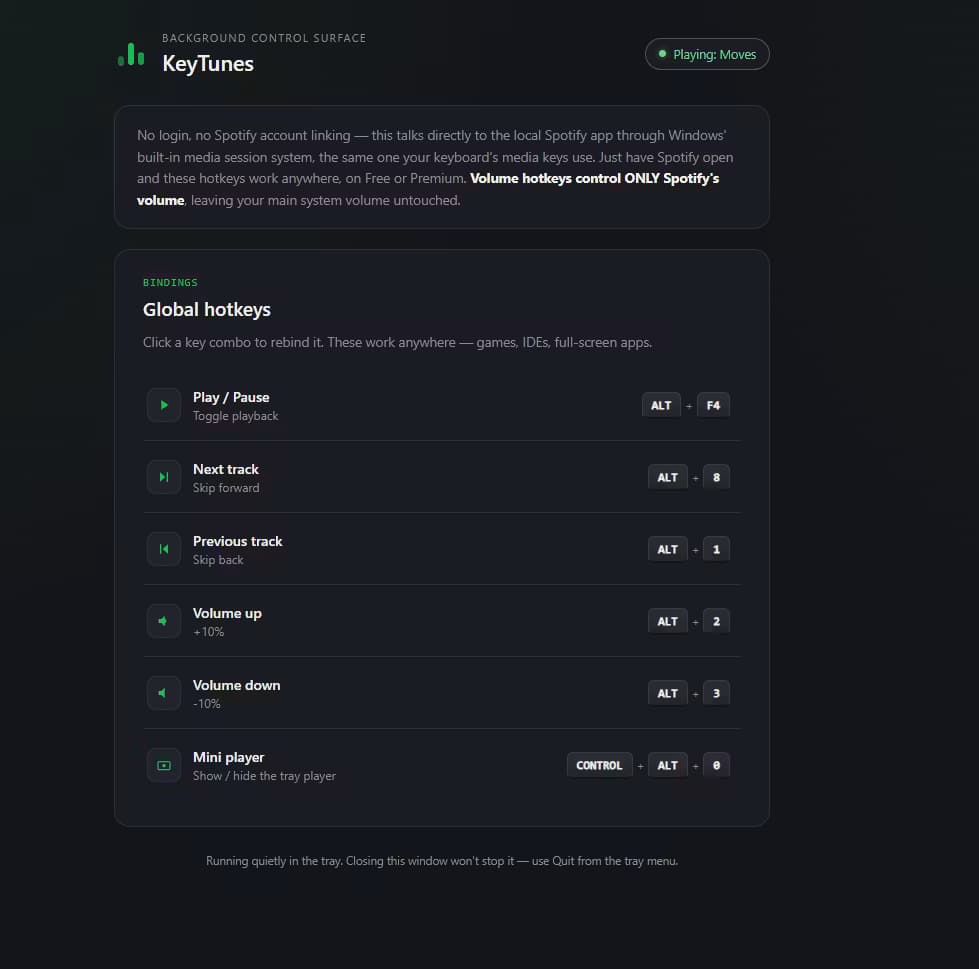Rebind the F4 key for Play / Pause
This screenshot has height=969, width=979.
click(x=713, y=405)
